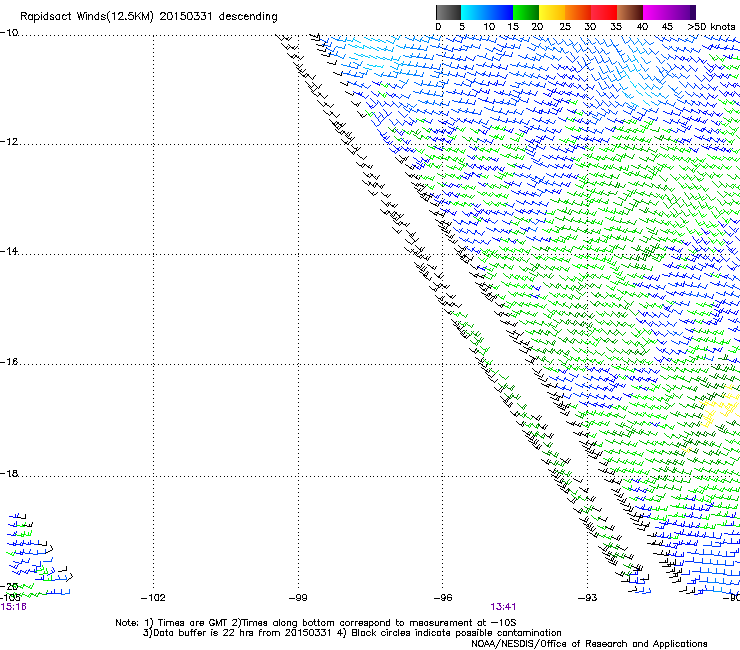Image resolution: width=740 pixels, height=650 pixels.
Task: Click the magenta 40-45 knots color band
Action: tap(656, 12)
